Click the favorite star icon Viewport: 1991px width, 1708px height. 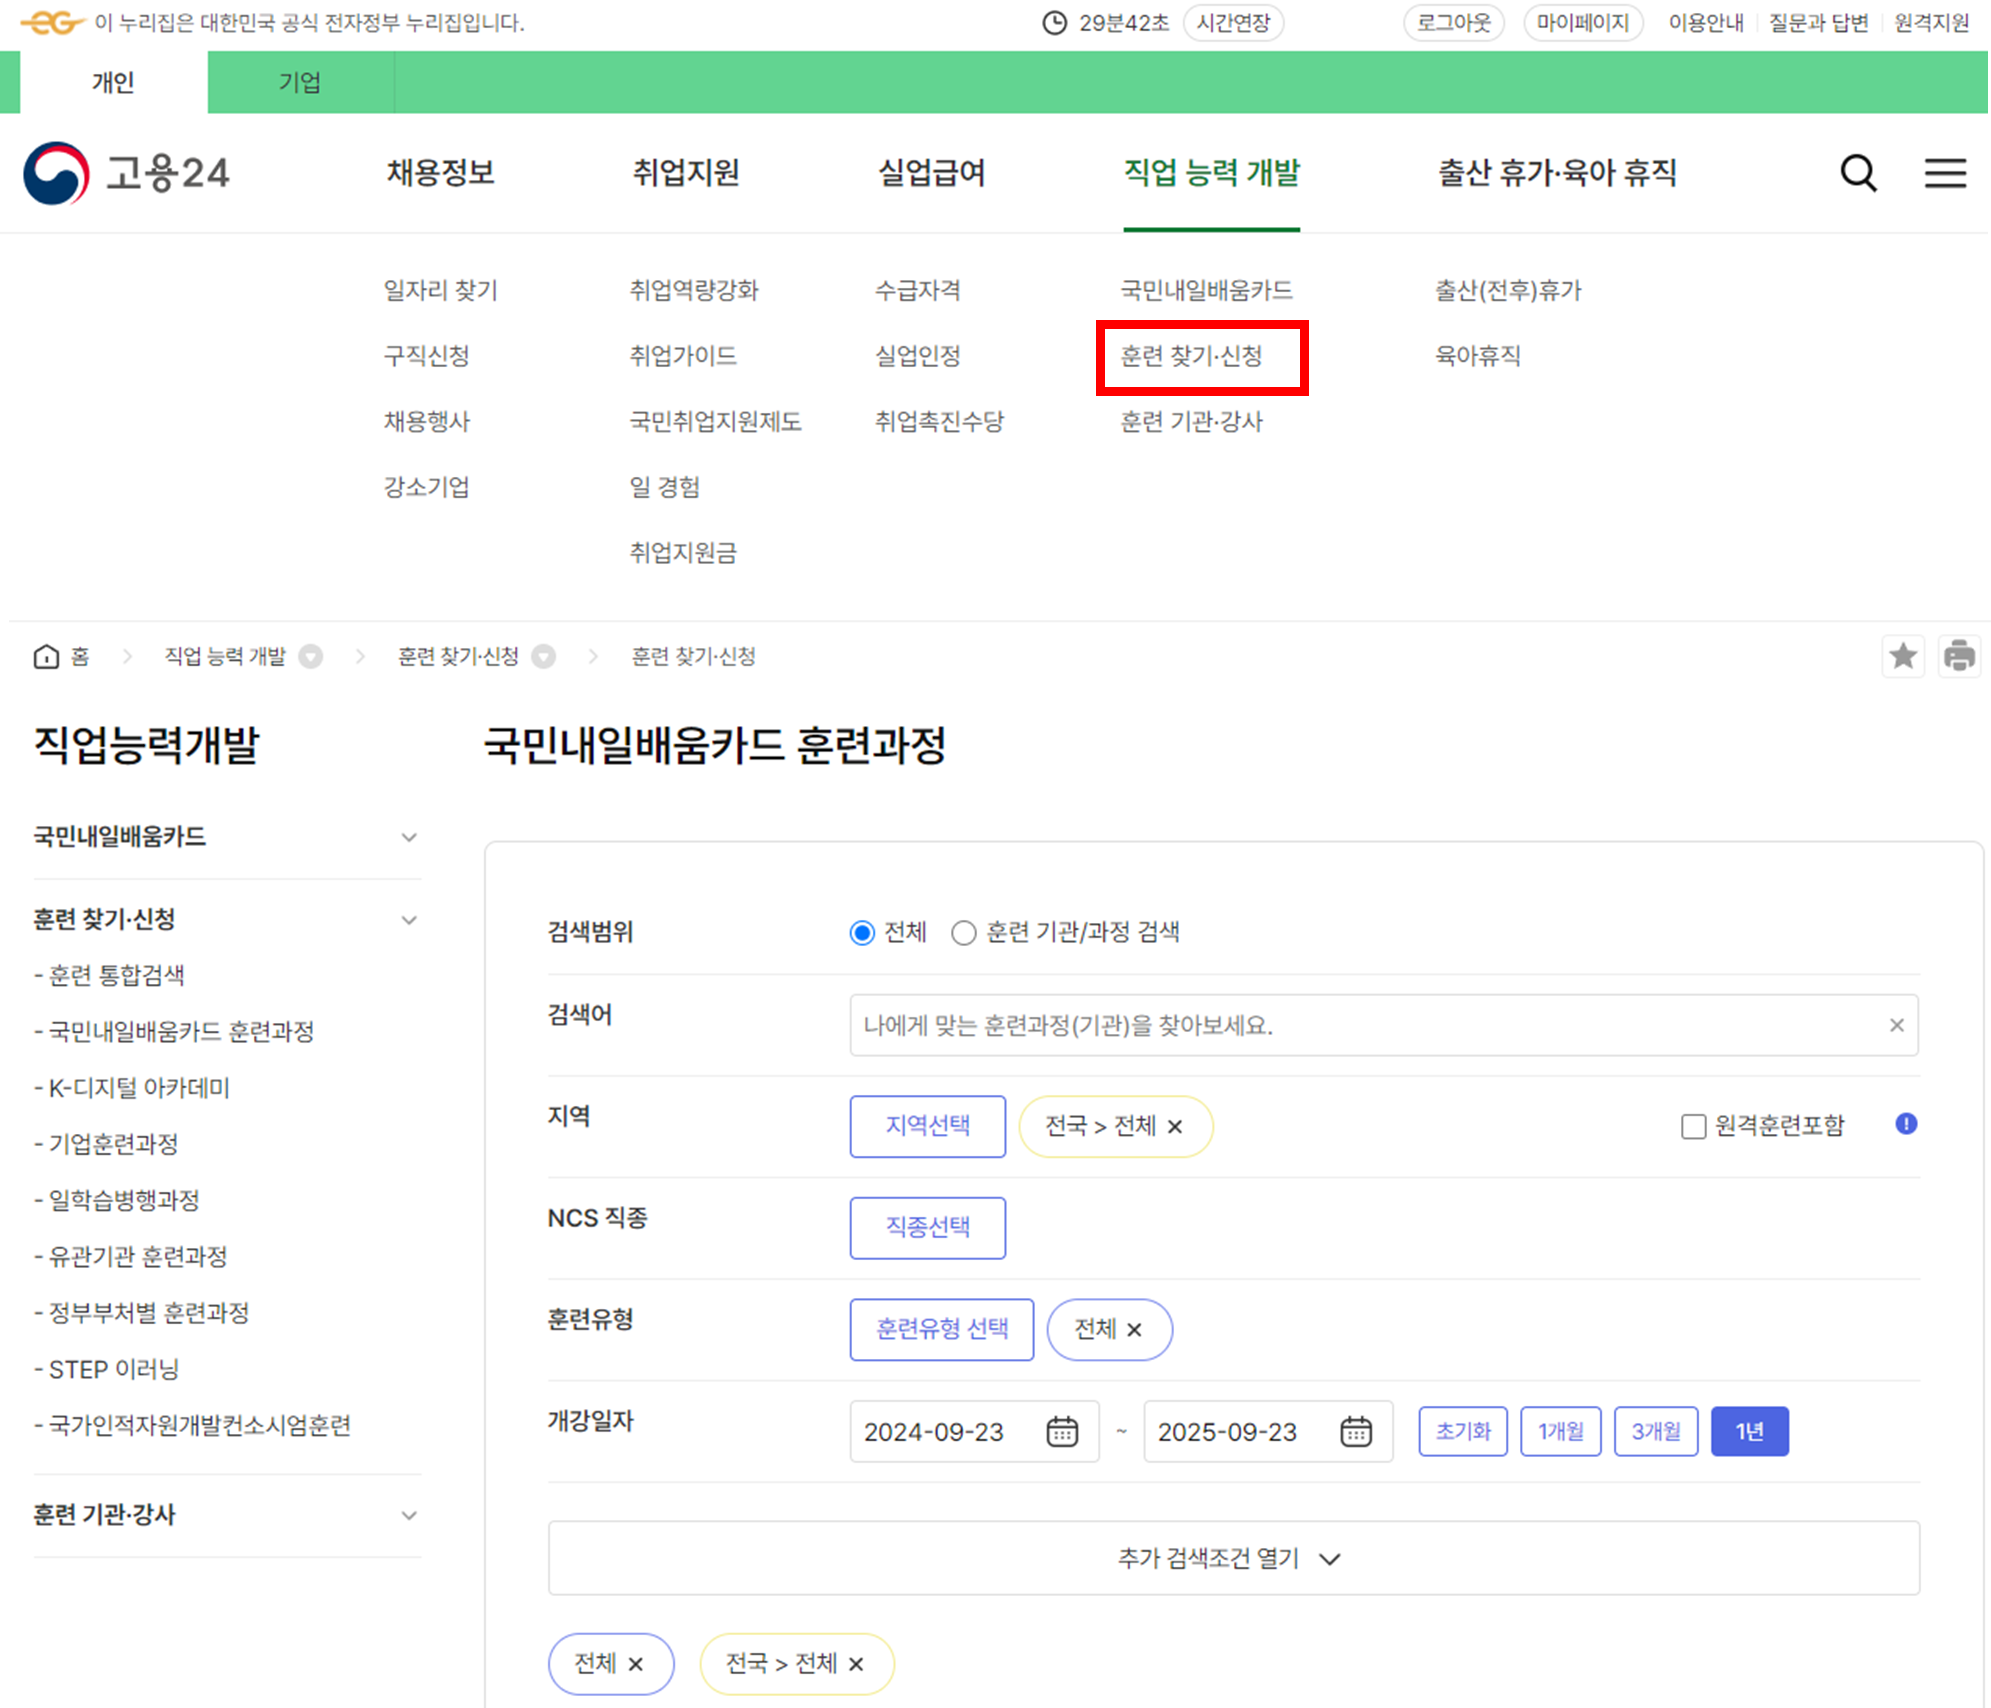(x=1903, y=656)
